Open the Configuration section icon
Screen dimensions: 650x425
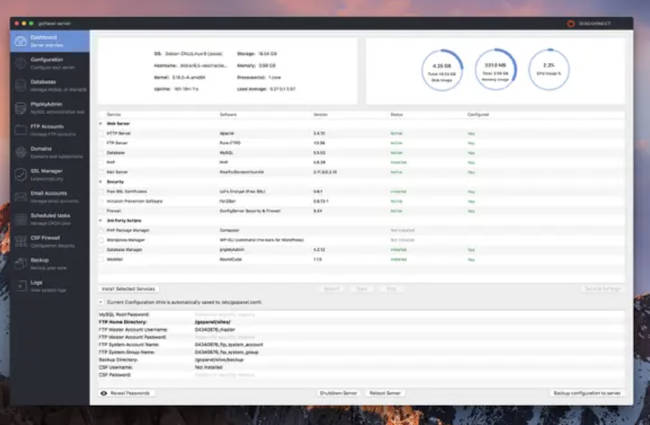point(20,63)
